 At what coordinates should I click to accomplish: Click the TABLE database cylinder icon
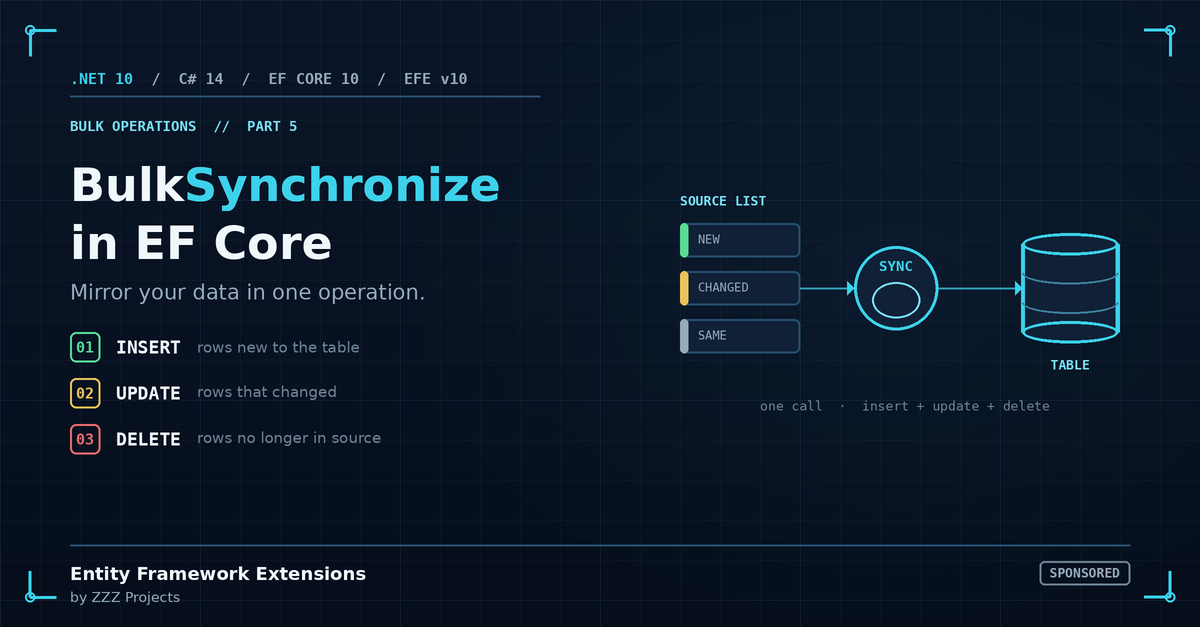click(x=1070, y=288)
